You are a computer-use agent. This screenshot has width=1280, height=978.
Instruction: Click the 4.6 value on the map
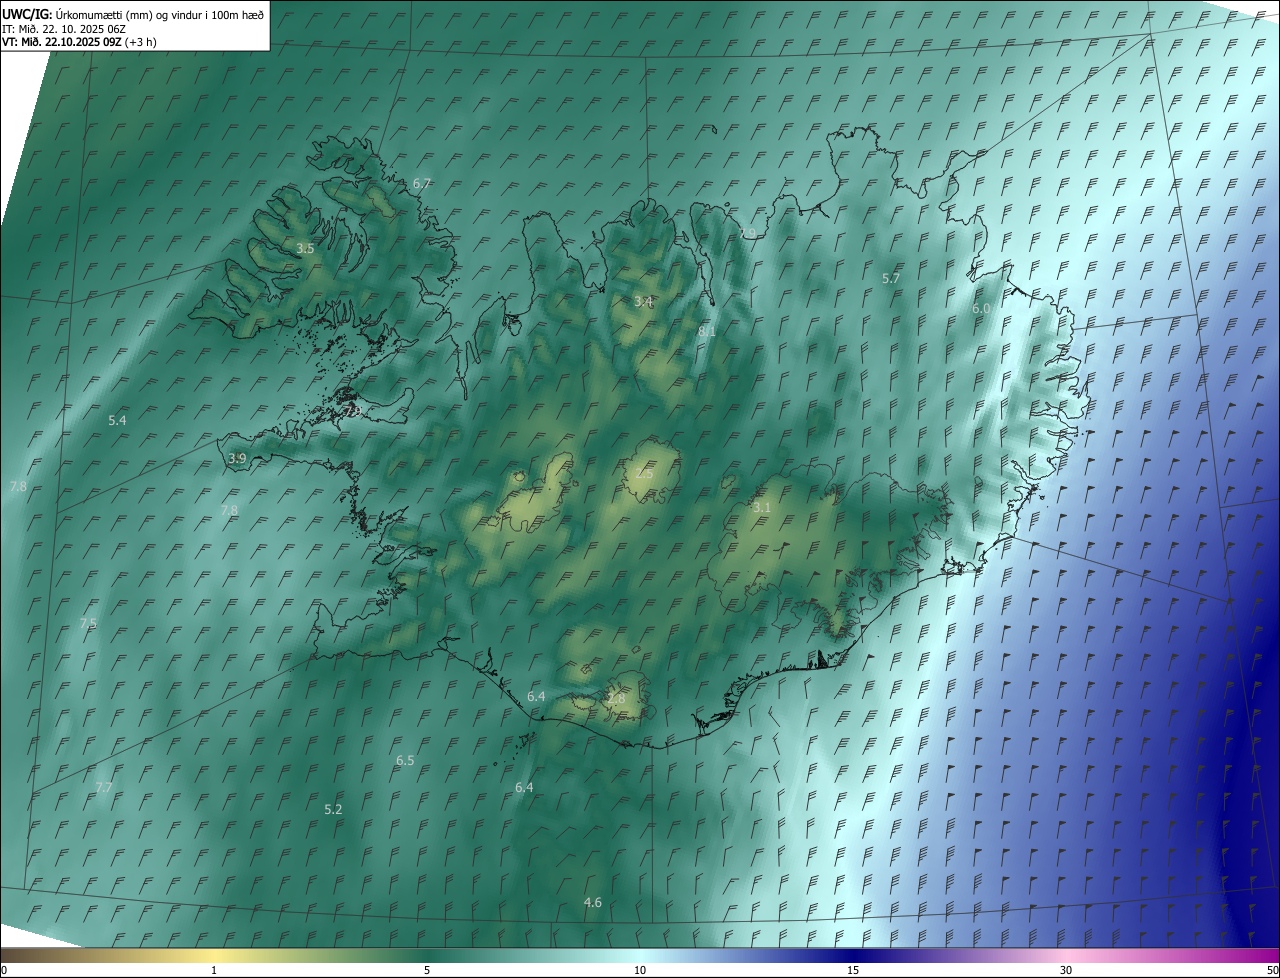click(593, 903)
